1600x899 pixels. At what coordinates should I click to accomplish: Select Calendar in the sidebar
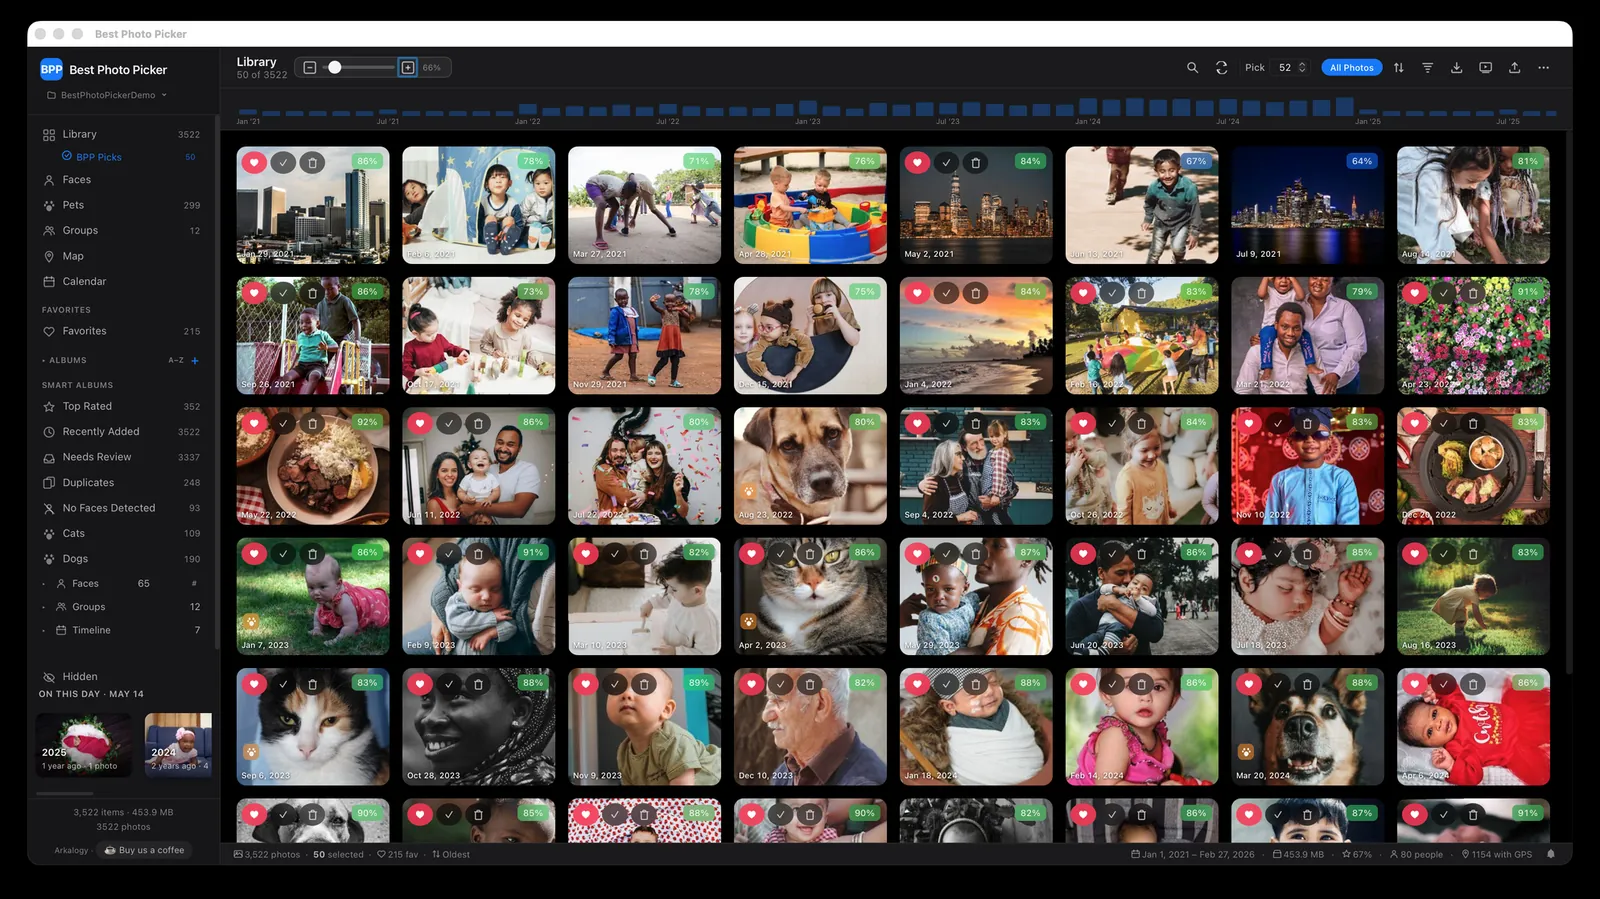point(121,282)
